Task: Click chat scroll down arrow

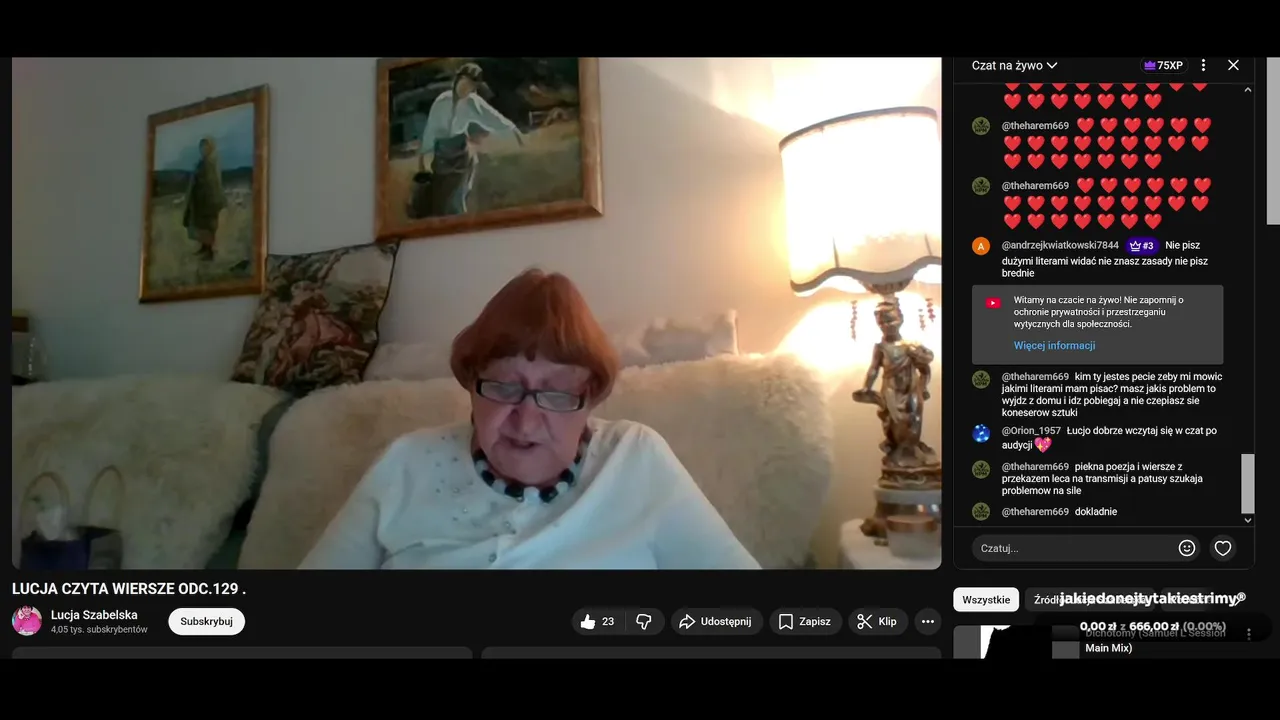Action: (x=1247, y=520)
